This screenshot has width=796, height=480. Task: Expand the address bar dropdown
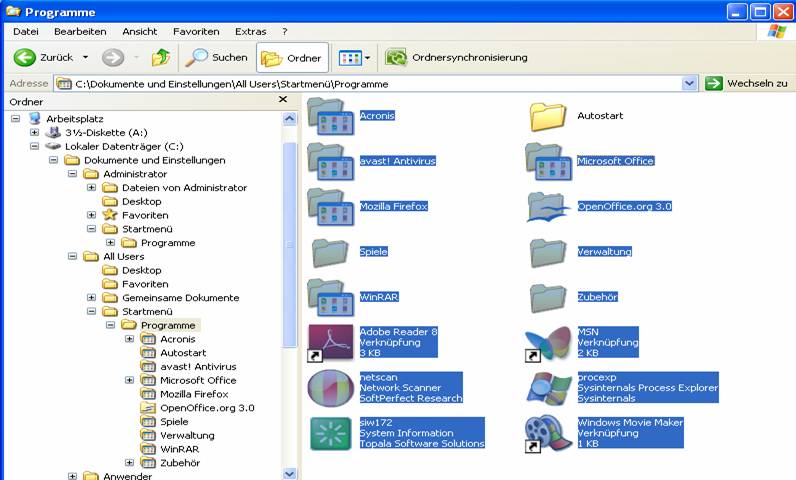[689, 83]
